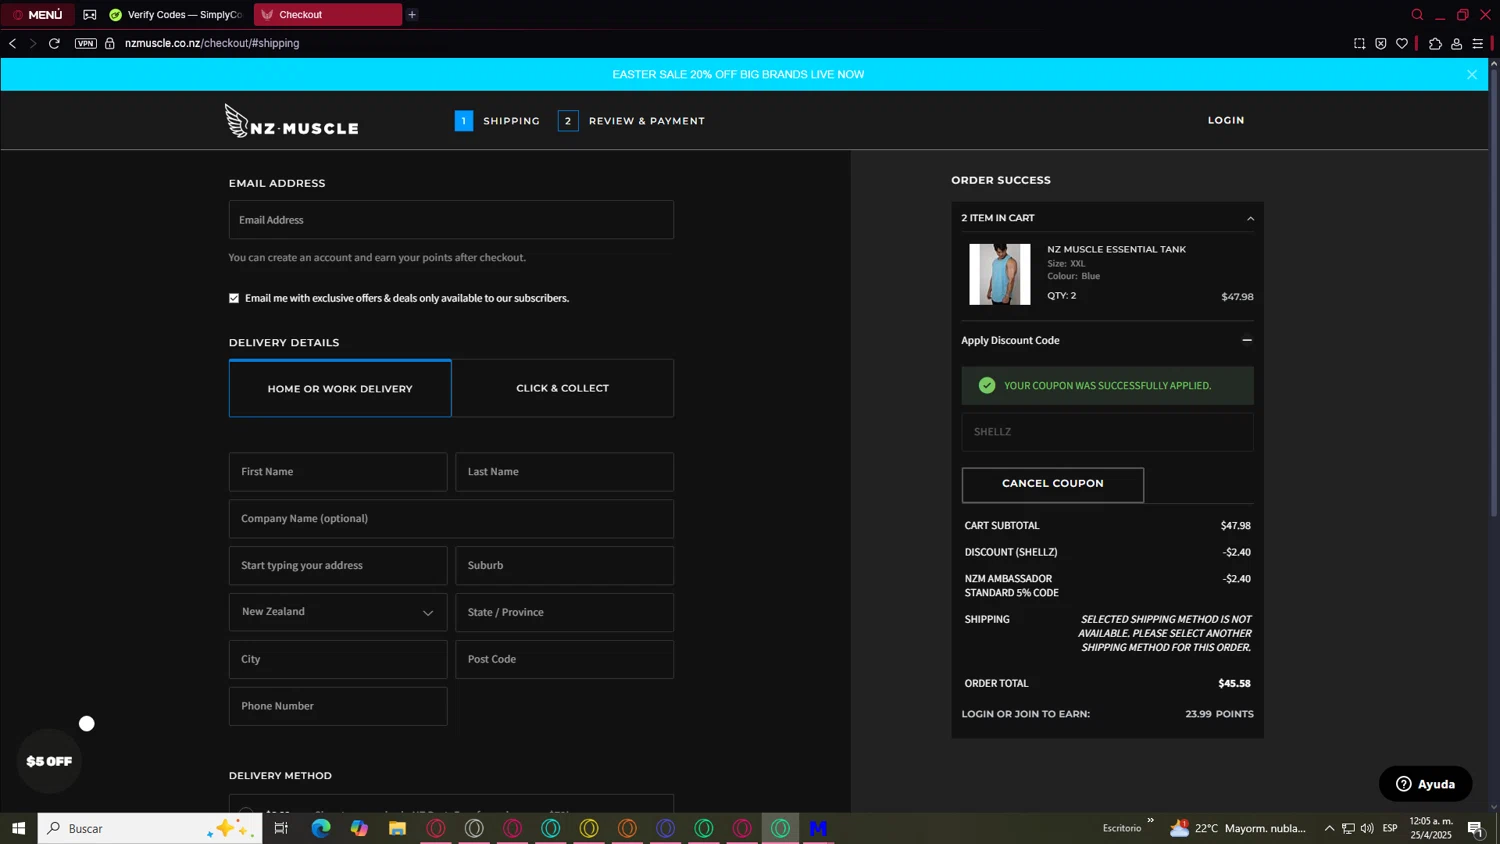Open the notifications center icon
1500x844 pixels.
[x=1475, y=829]
